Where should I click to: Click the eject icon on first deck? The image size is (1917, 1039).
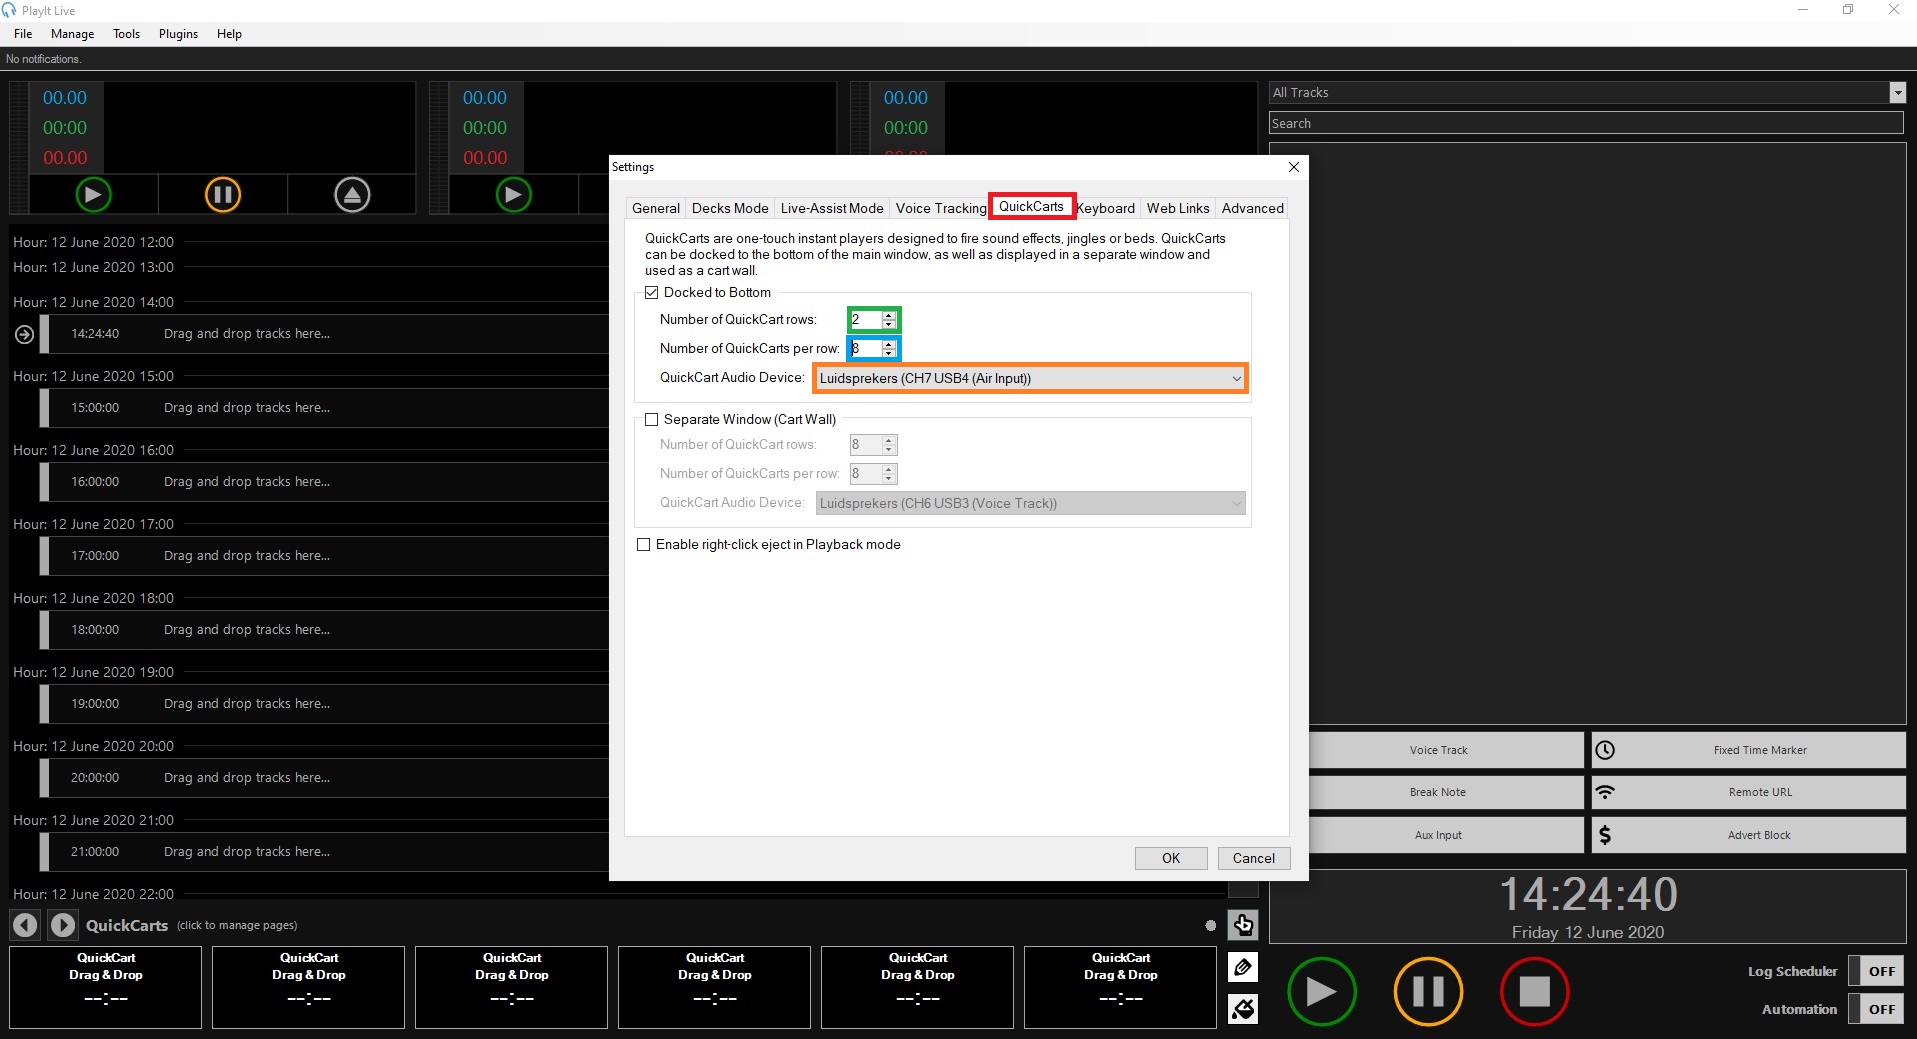352,194
